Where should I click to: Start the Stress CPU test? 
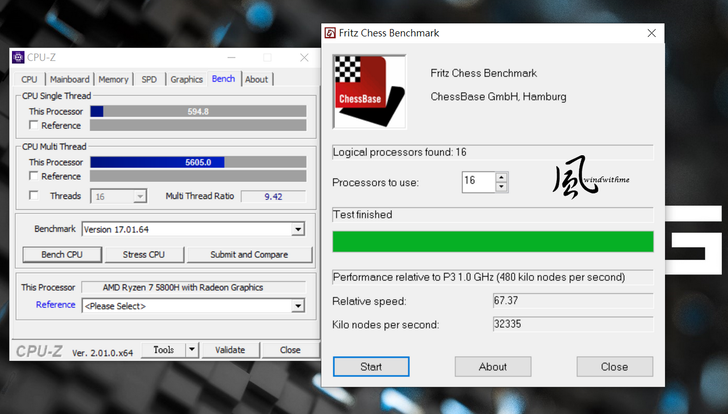(144, 254)
